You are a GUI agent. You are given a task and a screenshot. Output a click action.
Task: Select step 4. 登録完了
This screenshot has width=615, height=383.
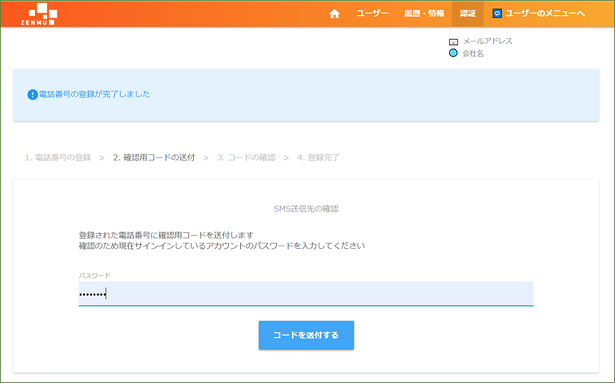[x=318, y=158]
